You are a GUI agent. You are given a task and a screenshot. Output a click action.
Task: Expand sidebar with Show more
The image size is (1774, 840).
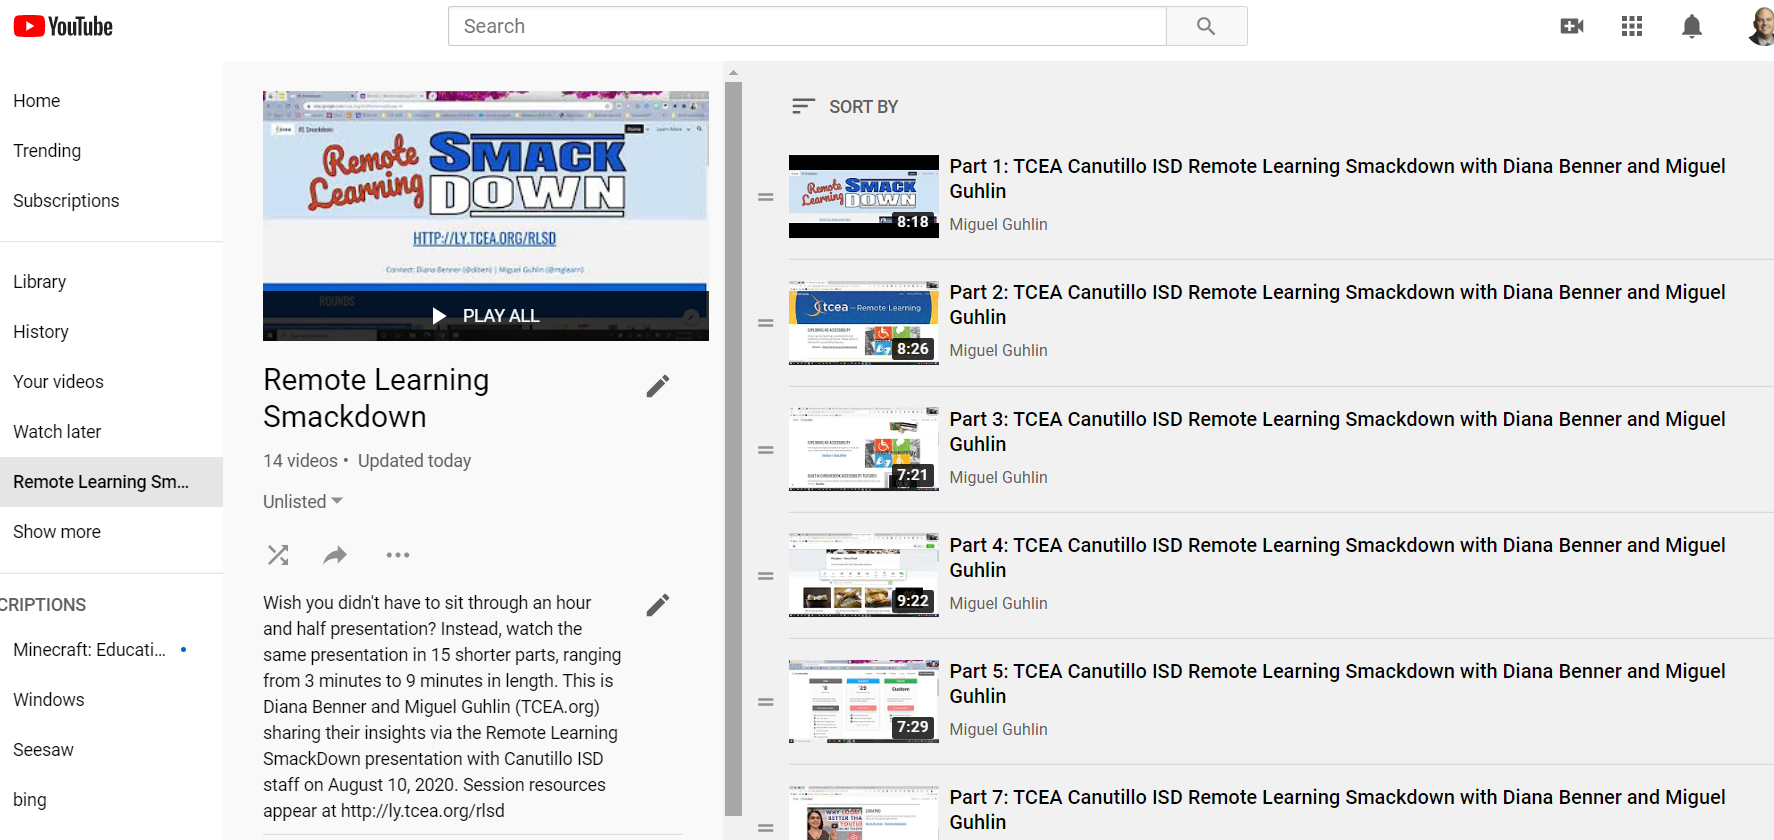click(57, 532)
